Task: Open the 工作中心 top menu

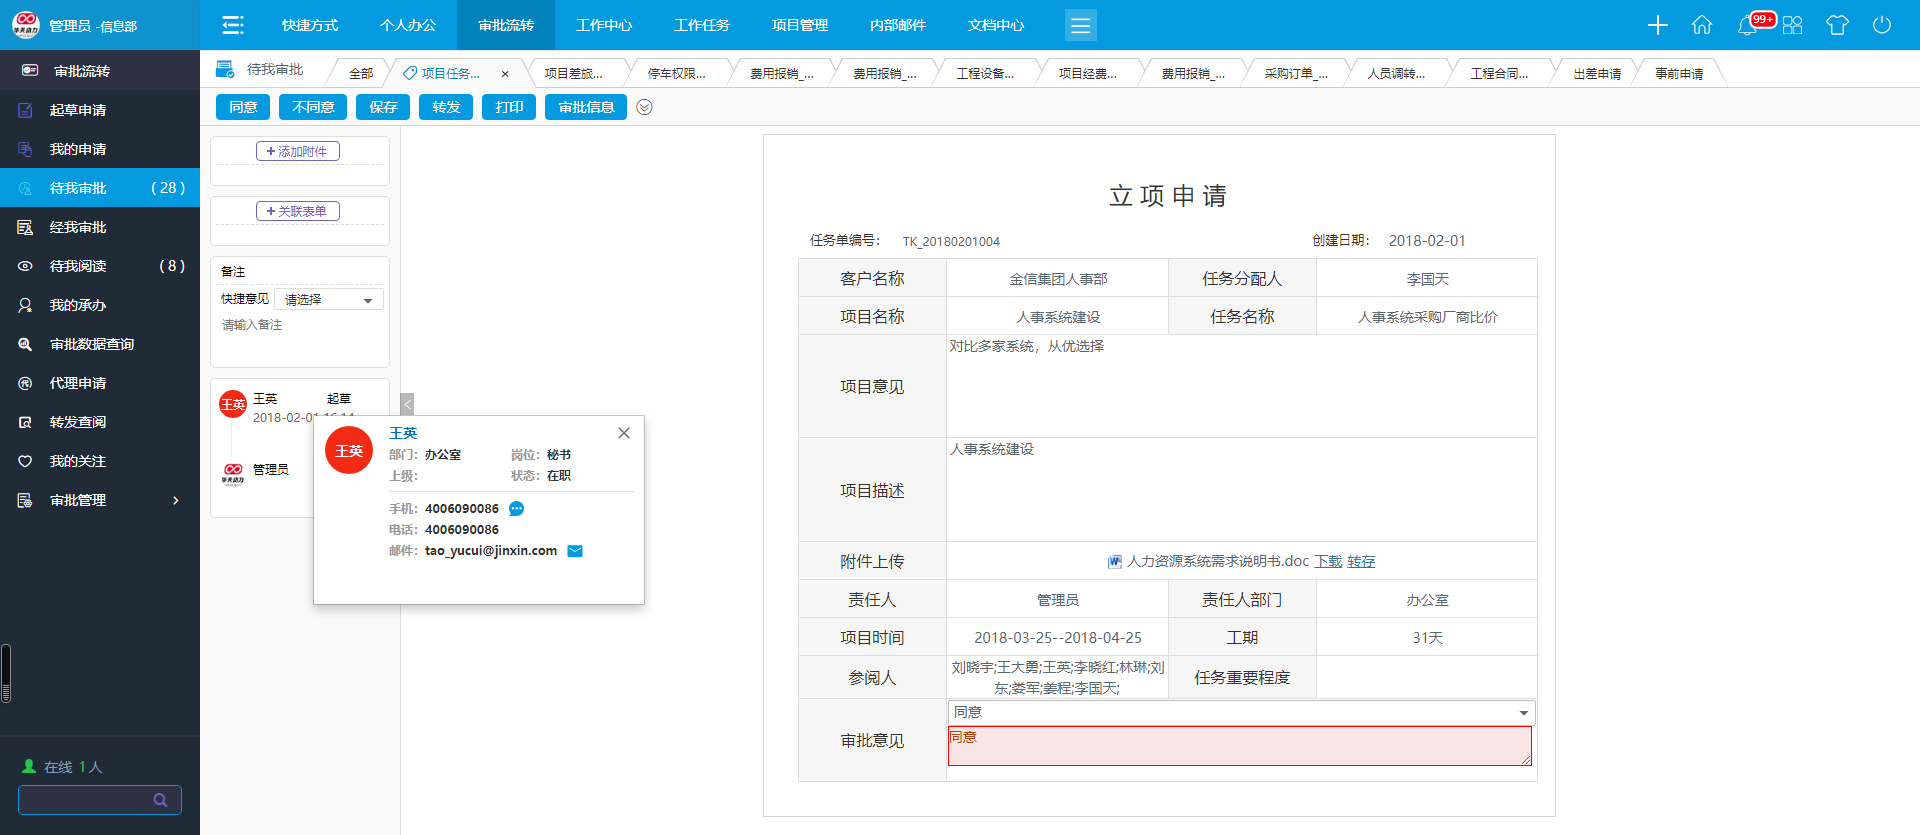Action: point(604,25)
